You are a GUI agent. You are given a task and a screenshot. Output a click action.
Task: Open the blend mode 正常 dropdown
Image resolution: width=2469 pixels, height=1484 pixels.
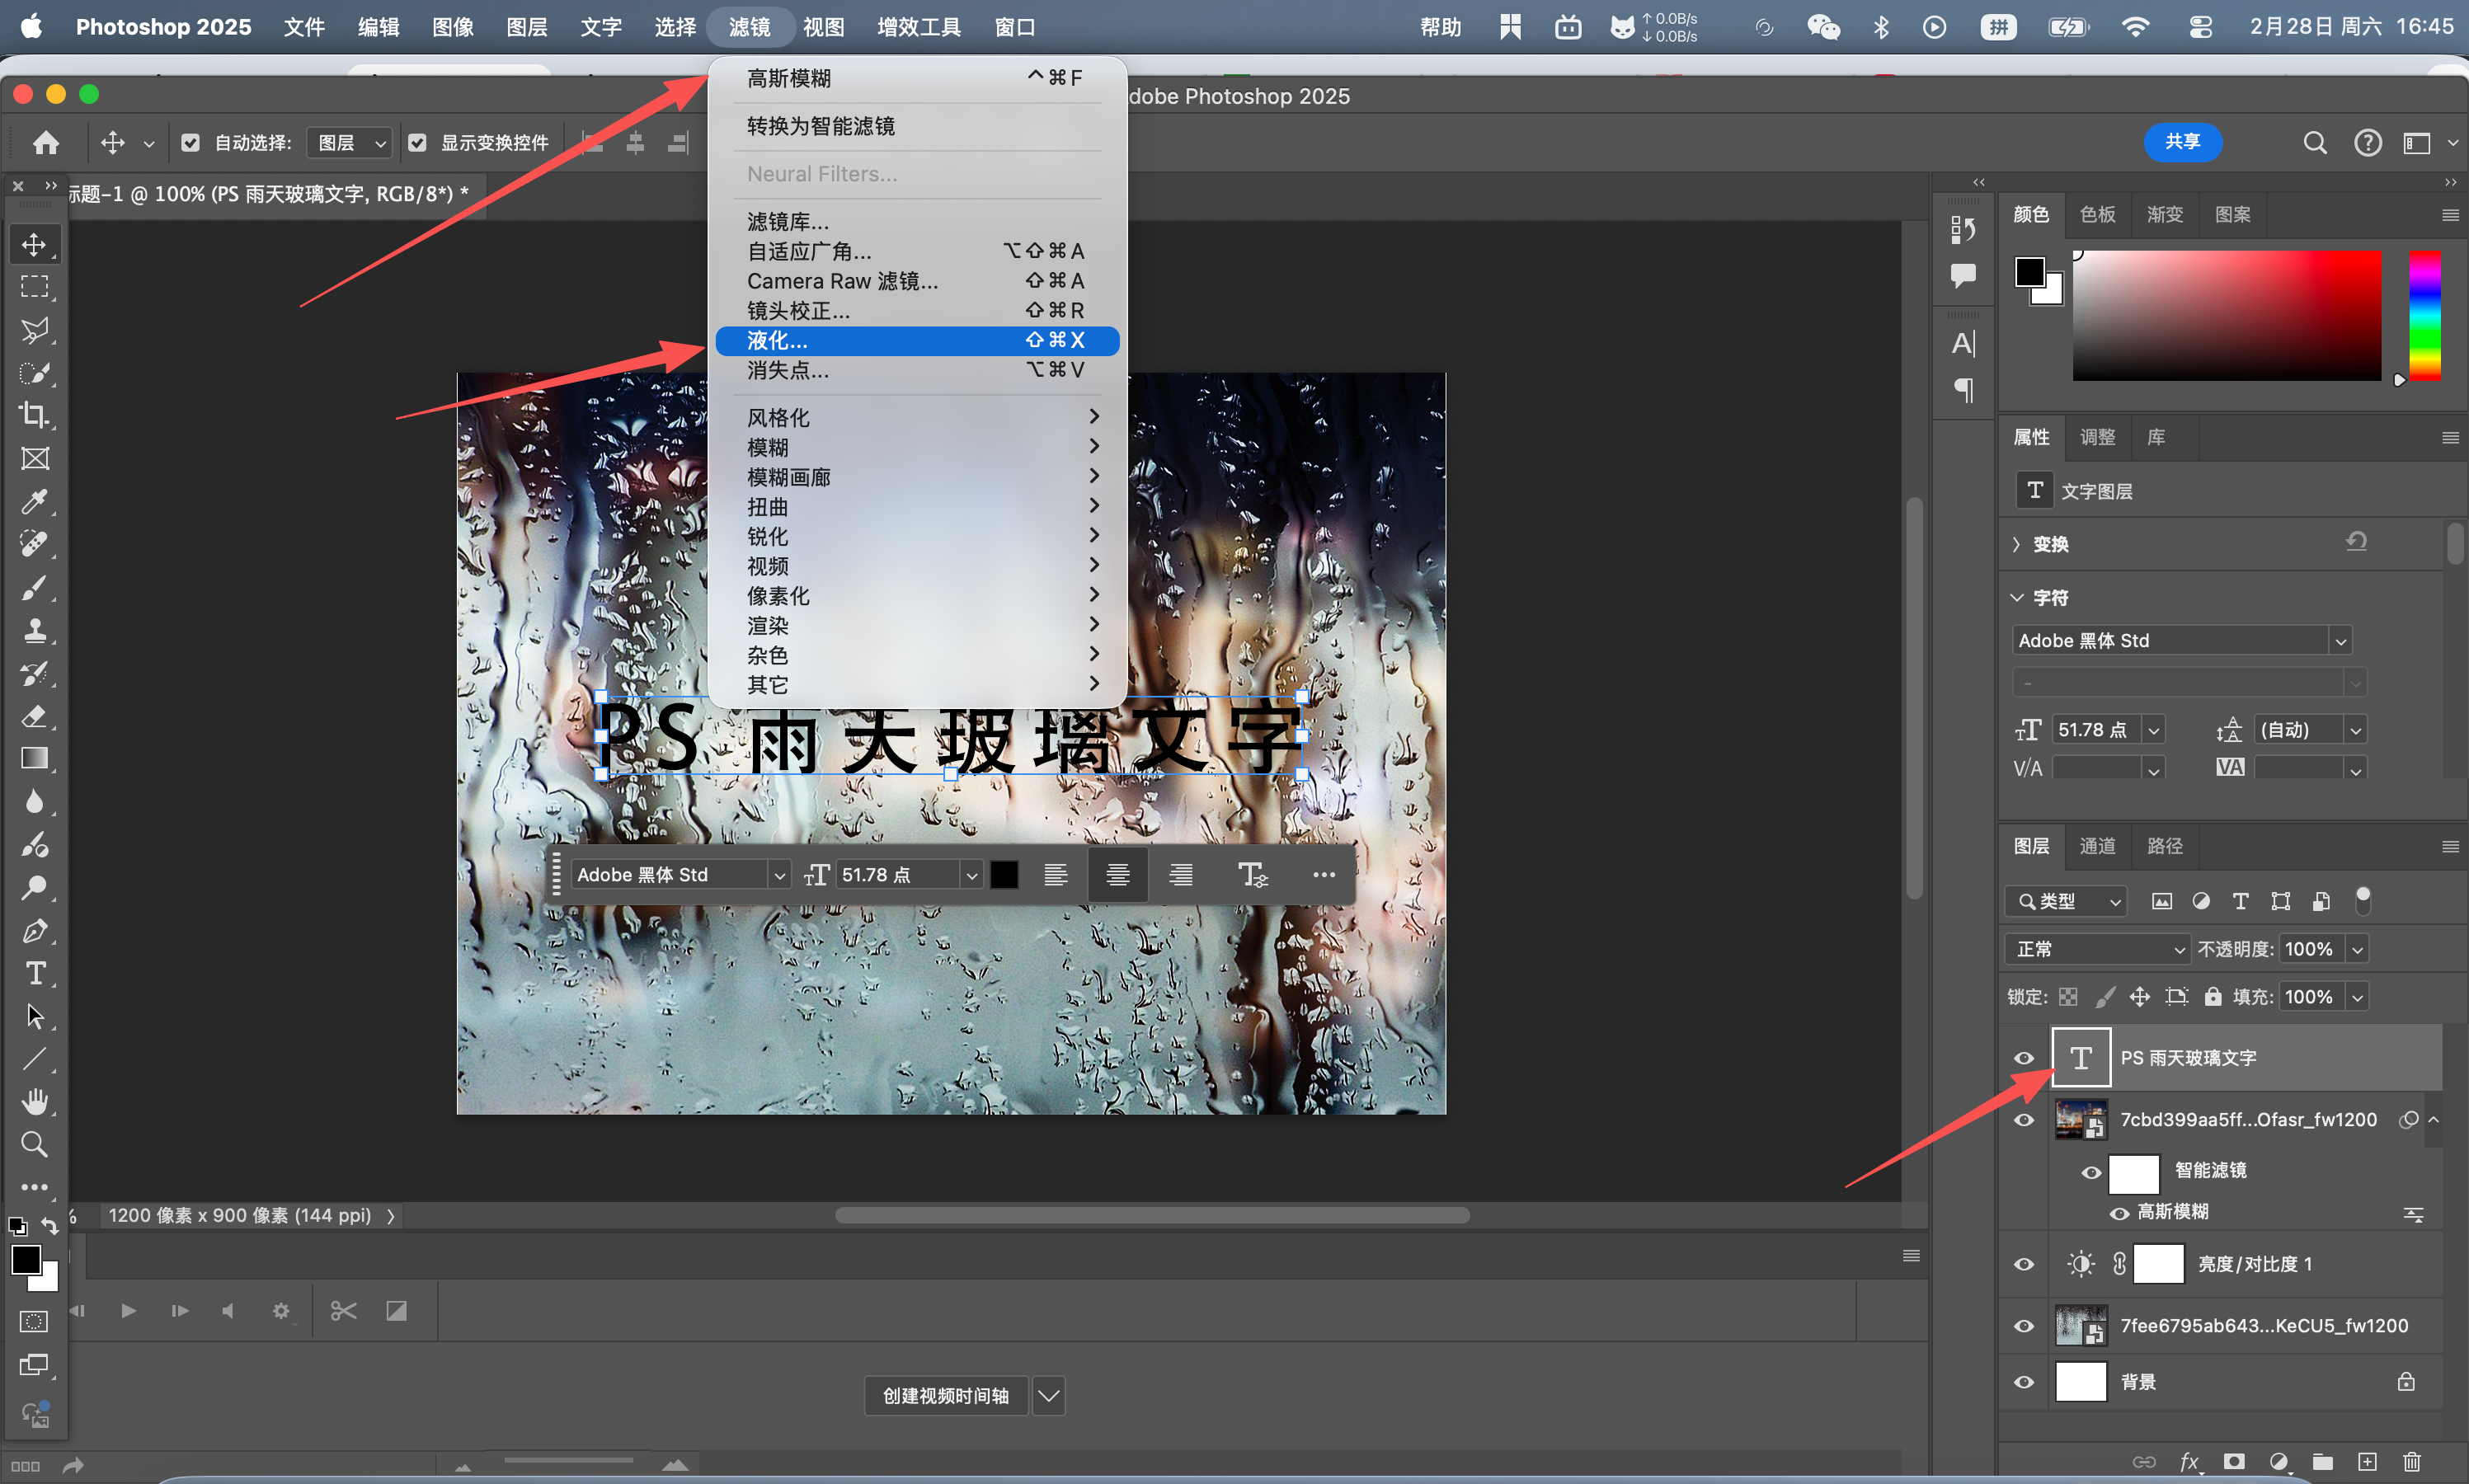coord(2097,949)
